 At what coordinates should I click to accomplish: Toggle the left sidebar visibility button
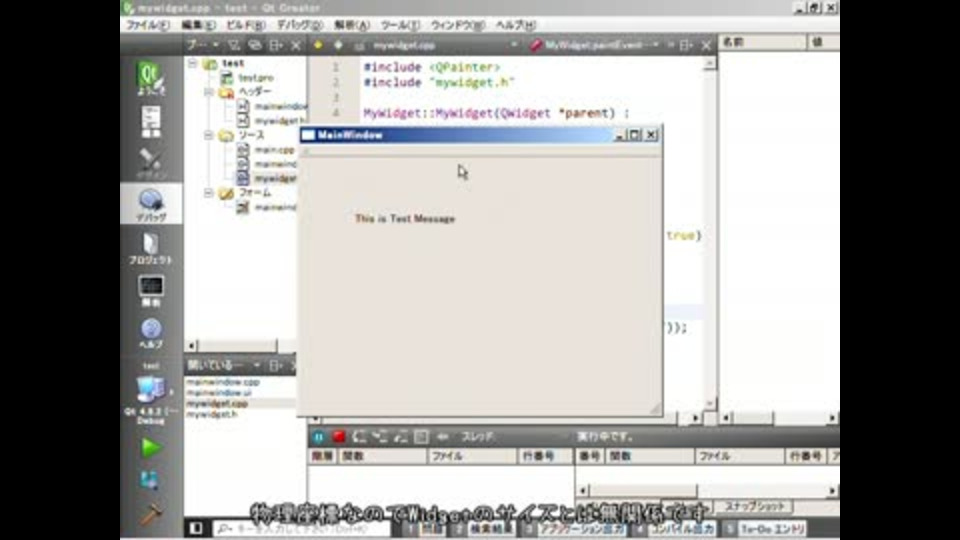[196, 528]
